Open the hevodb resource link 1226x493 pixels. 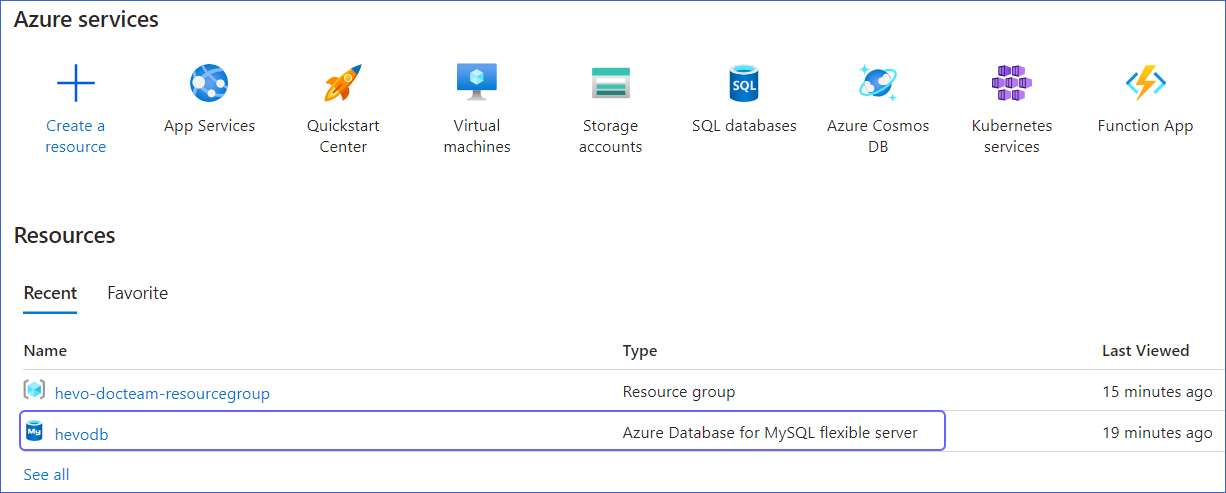[x=81, y=433]
